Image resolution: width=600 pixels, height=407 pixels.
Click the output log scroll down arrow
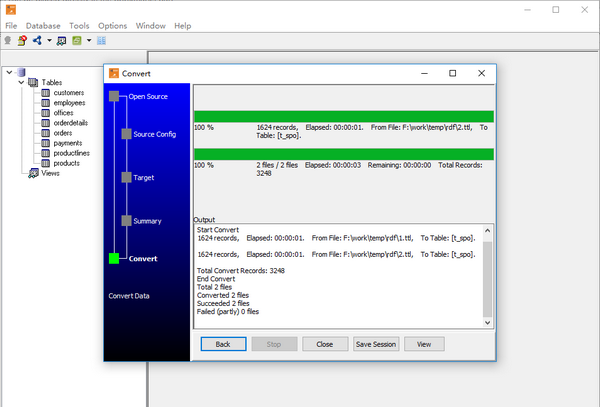pos(488,322)
